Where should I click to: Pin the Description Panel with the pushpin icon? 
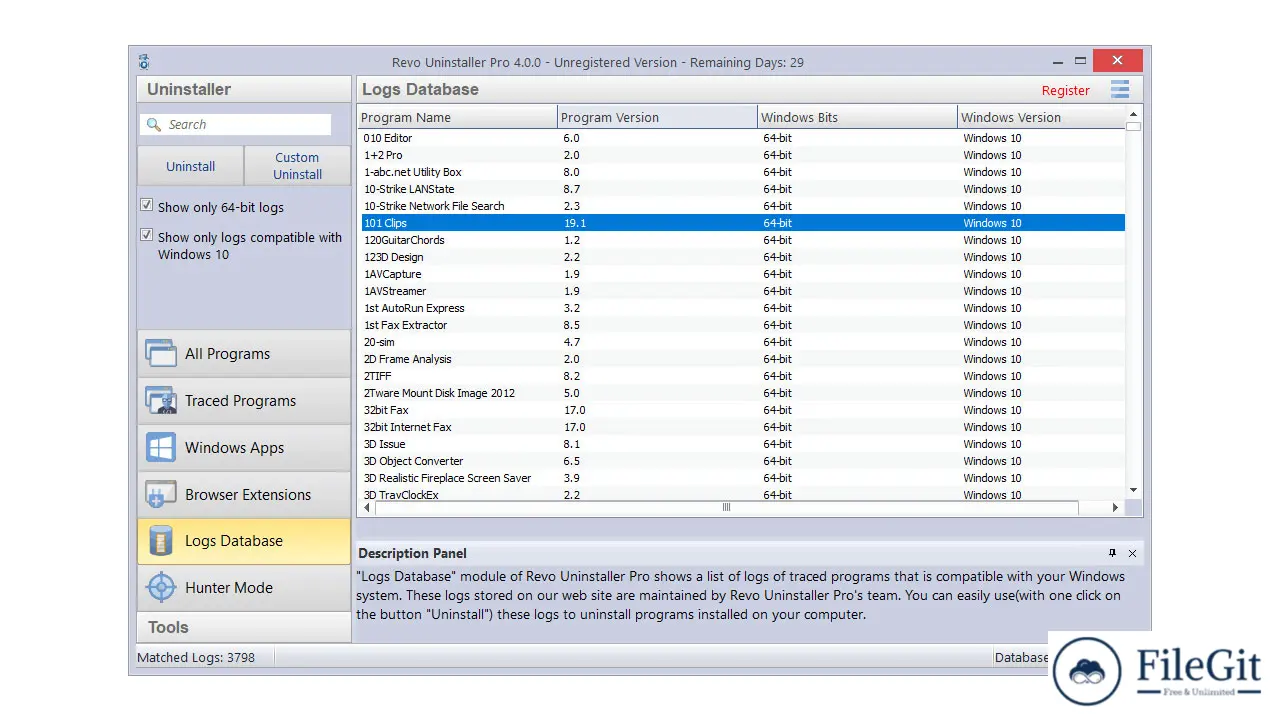pos(1112,553)
